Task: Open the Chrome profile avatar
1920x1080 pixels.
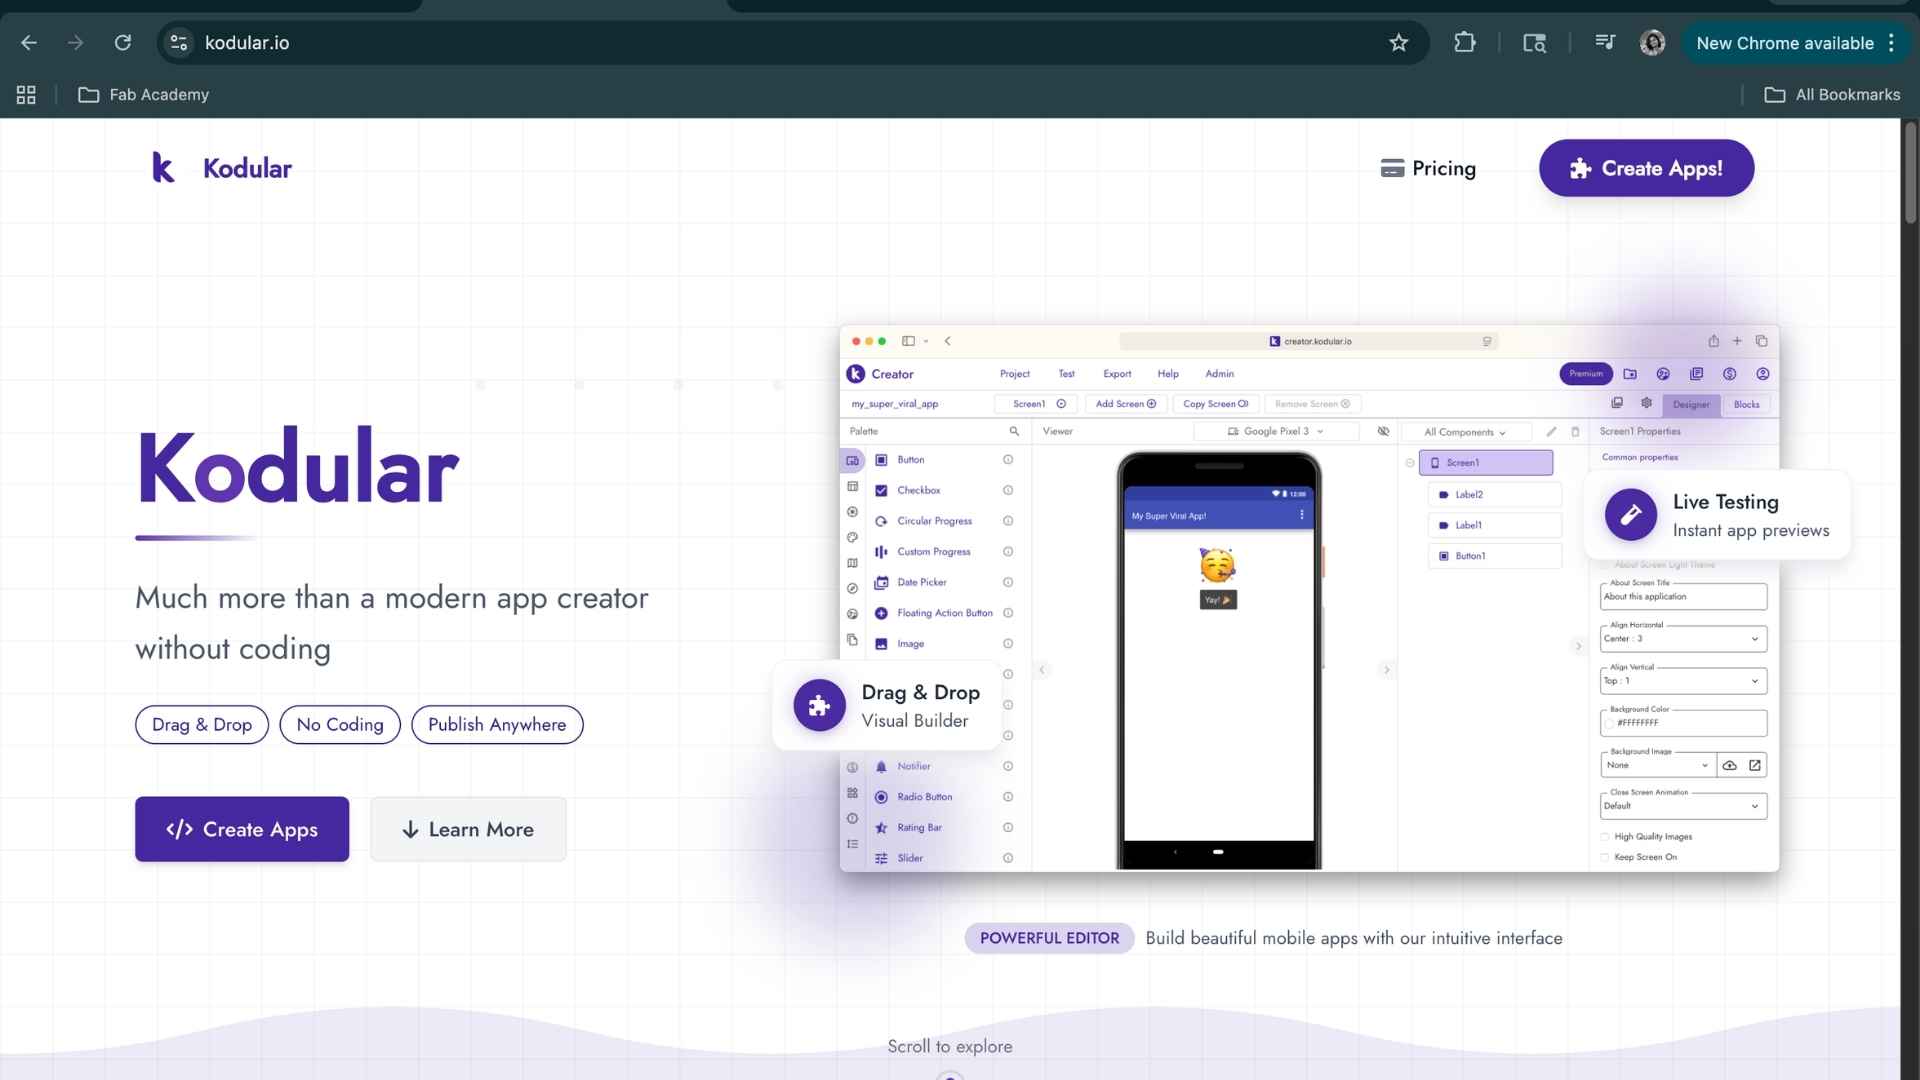Action: click(x=1652, y=43)
